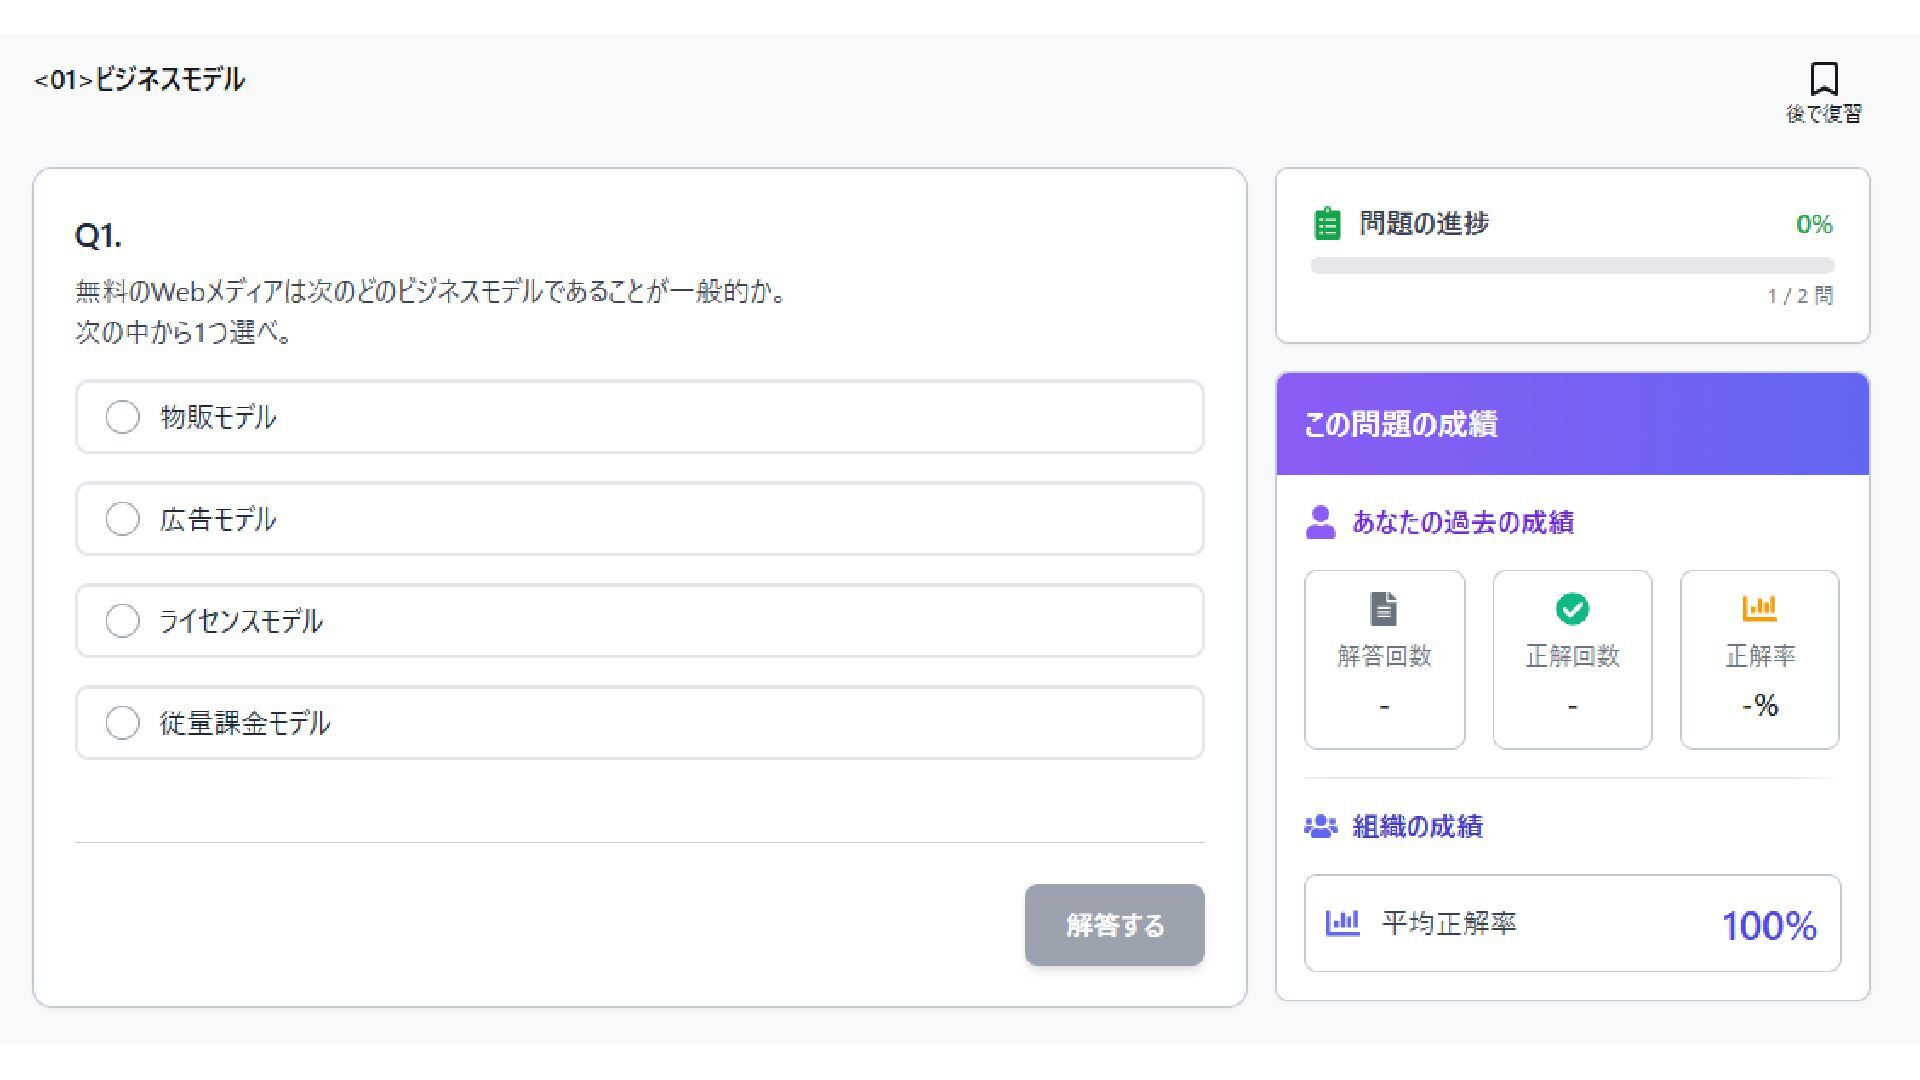Click the question progress bar
This screenshot has width=1920, height=1080.
coord(1572,266)
